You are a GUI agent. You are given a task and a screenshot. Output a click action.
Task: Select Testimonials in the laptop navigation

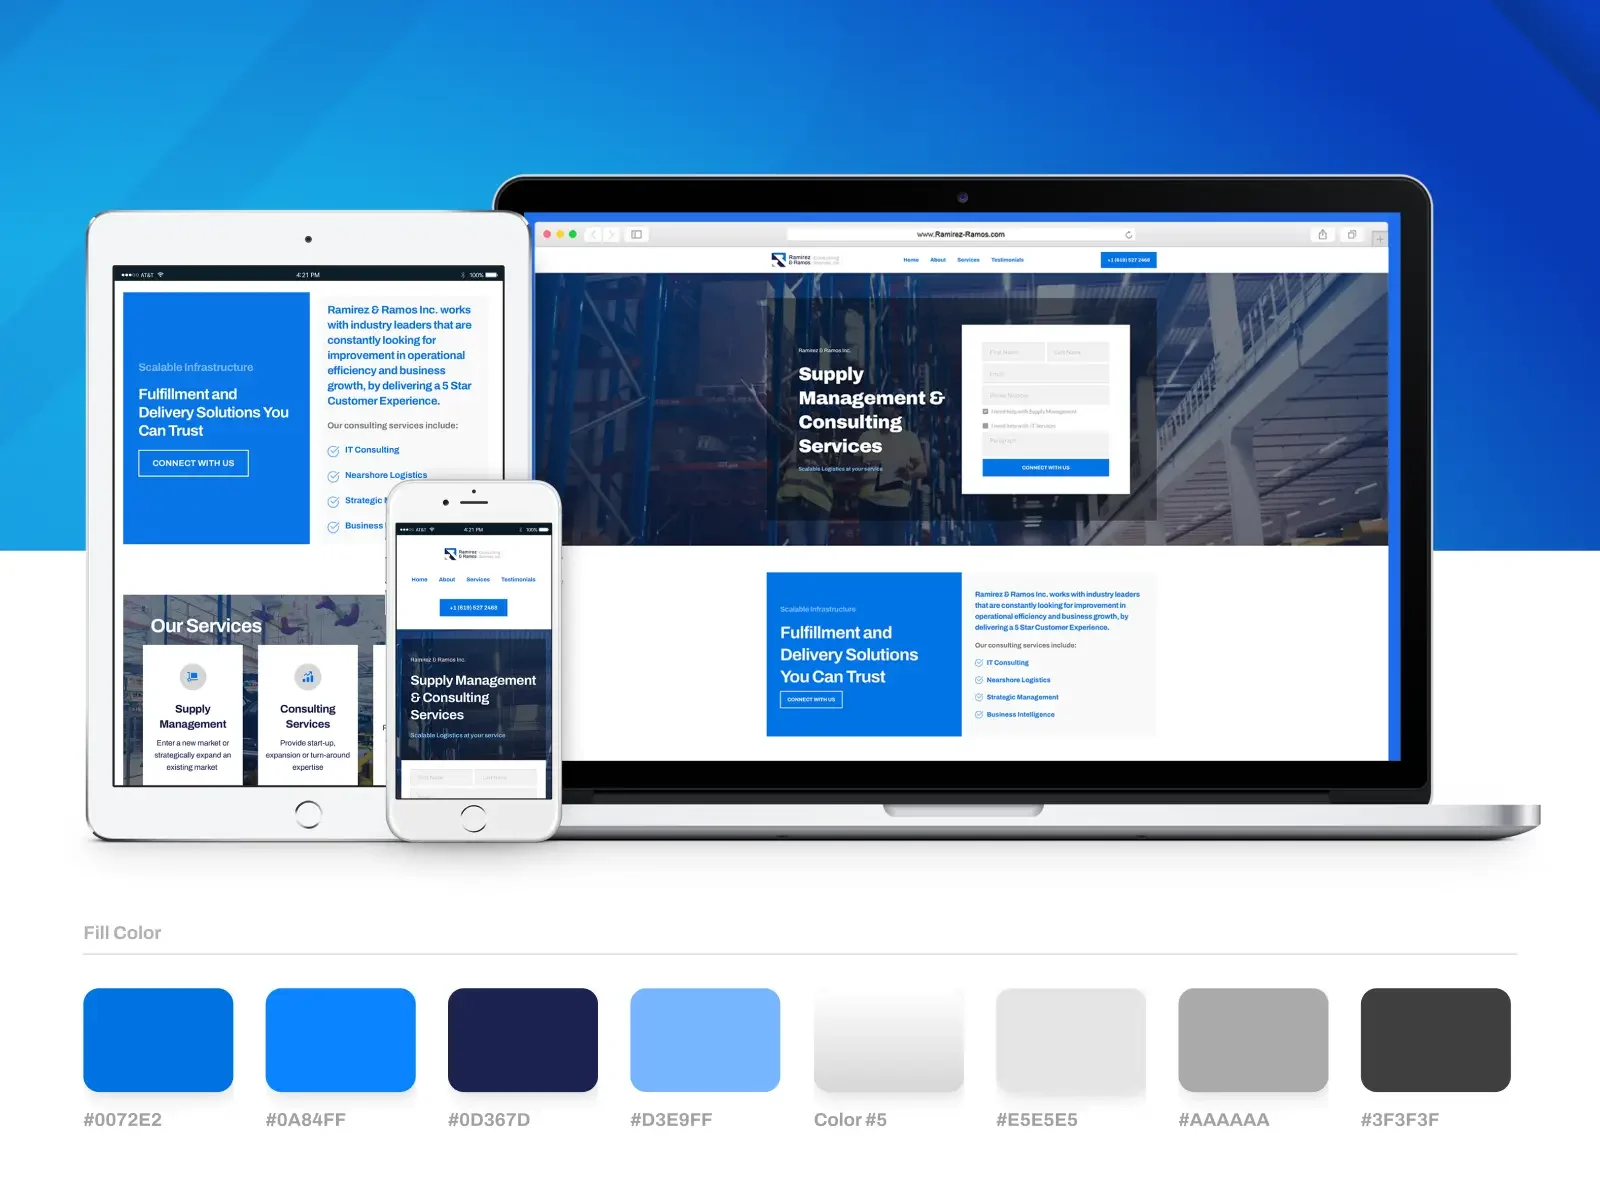click(x=1007, y=260)
